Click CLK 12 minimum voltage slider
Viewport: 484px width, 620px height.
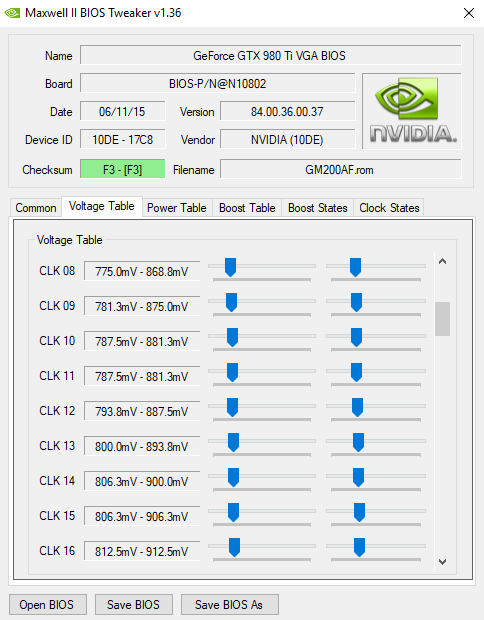coord(262,410)
